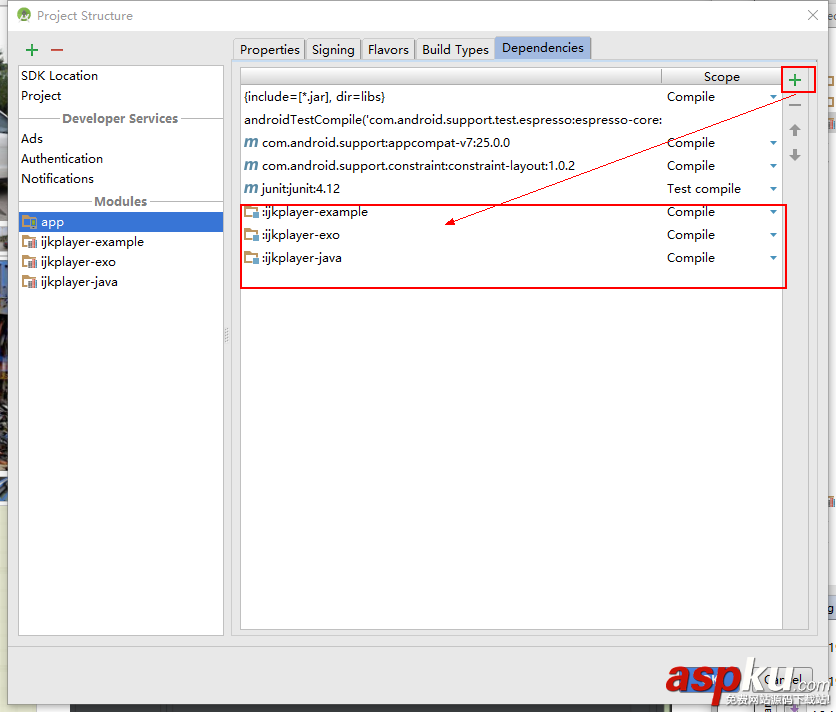Open the Scope dropdown for appcompat-v7:25.0.0

click(x=772, y=142)
